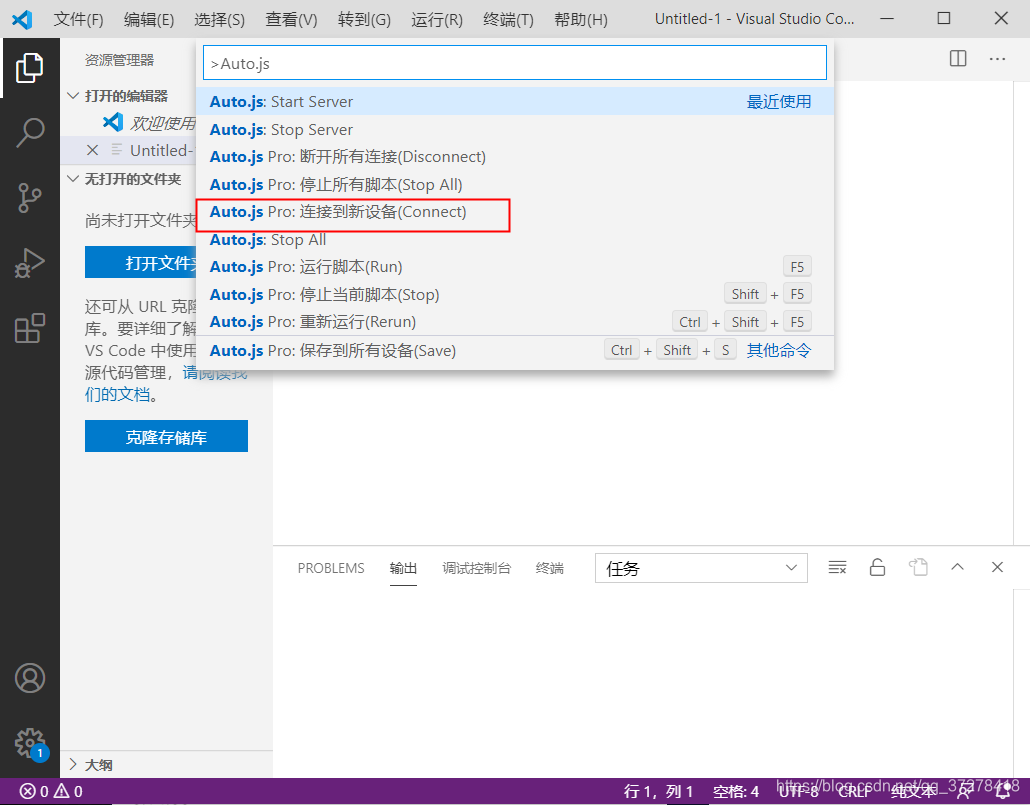Select Auto.js Pro: 停止当前脚本(Stop)
The image size is (1030, 805).
[x=515, y=294]
